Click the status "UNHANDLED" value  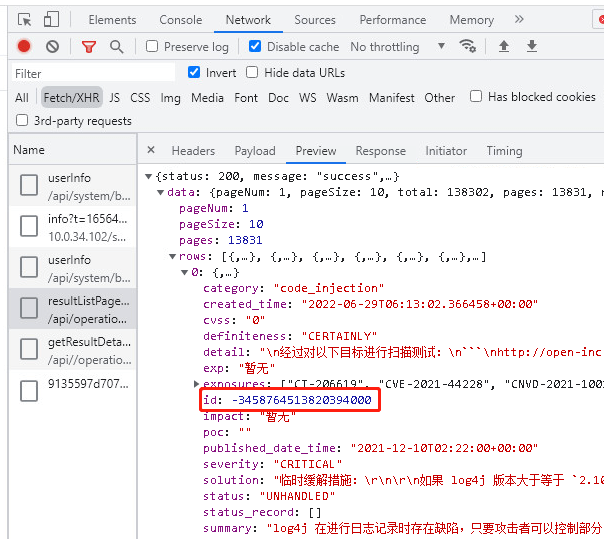tap(297, 496)
